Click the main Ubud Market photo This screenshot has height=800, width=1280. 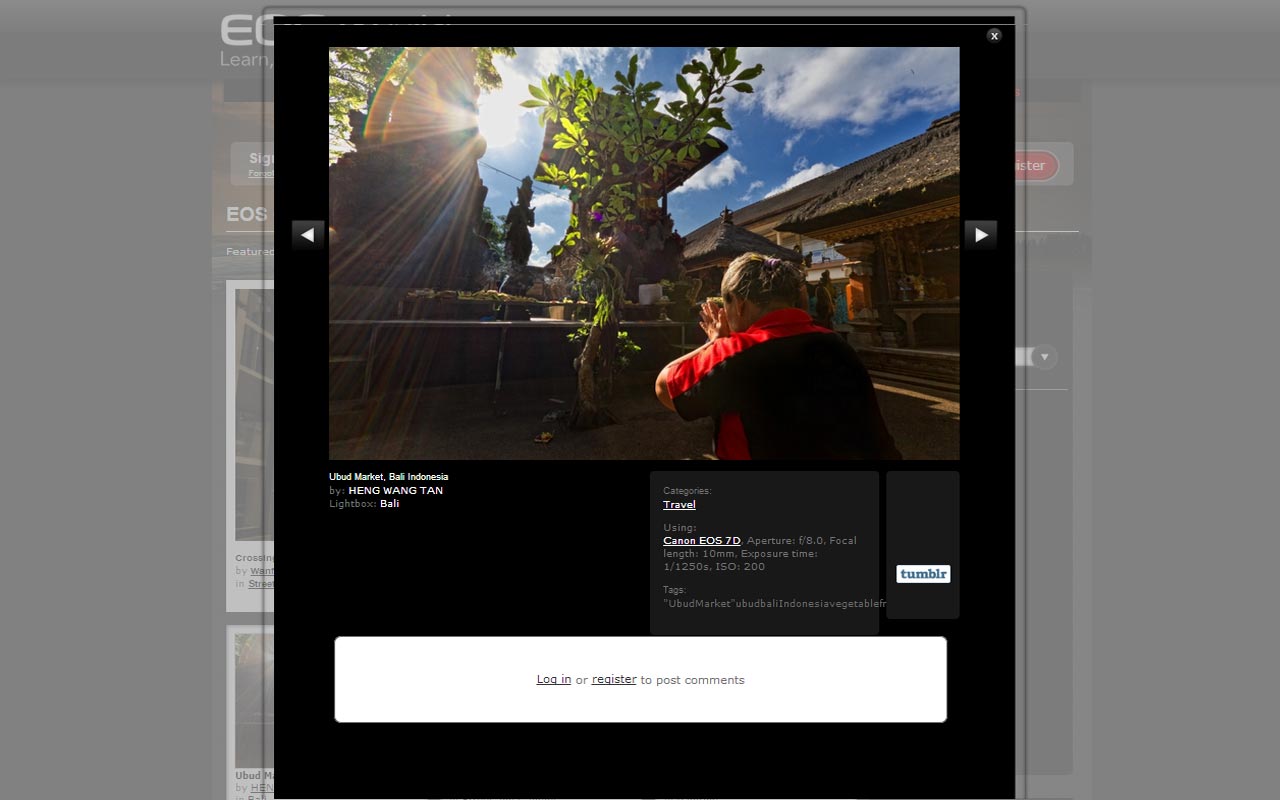644,253
